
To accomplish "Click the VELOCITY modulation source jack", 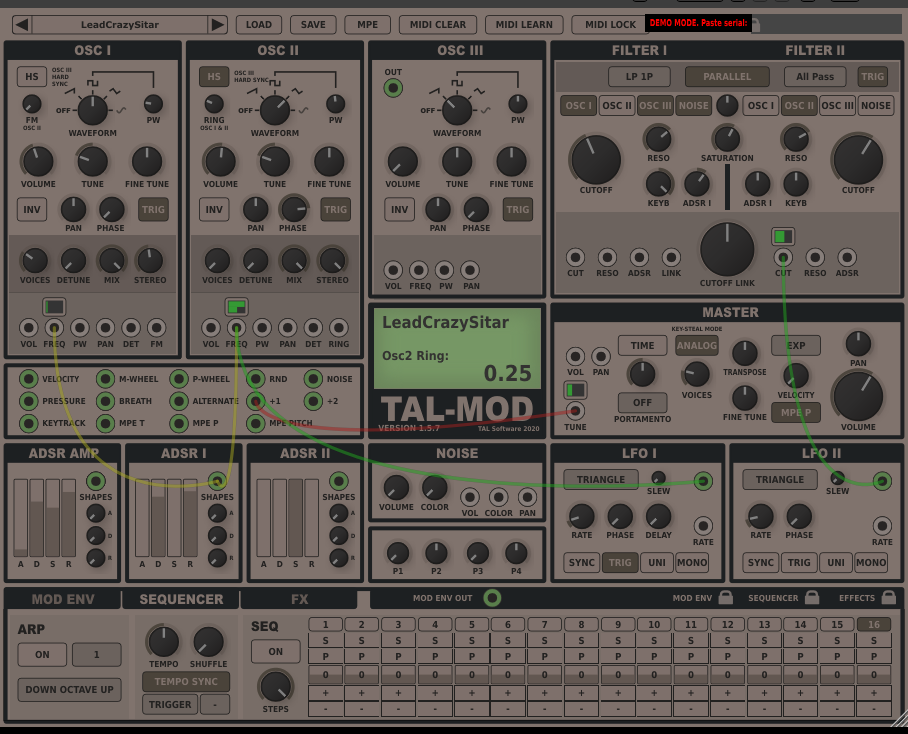I will click(29, 379).
